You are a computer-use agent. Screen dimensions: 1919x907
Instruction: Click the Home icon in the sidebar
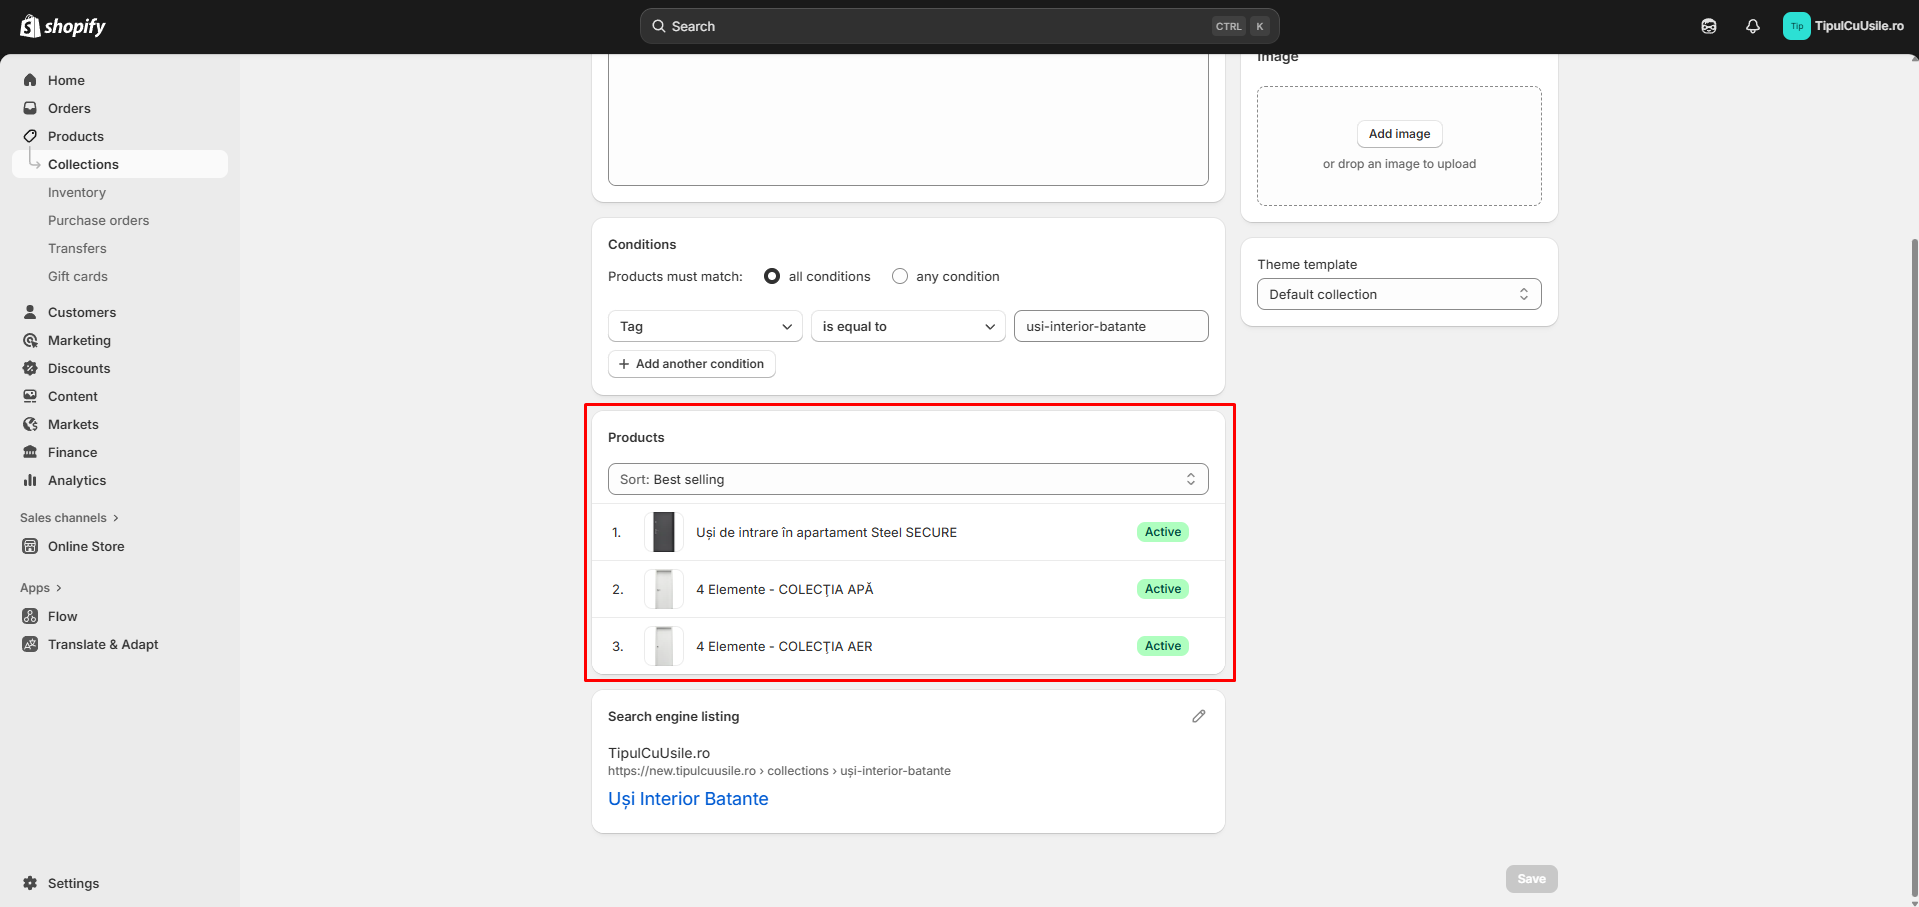coord(30,80)
